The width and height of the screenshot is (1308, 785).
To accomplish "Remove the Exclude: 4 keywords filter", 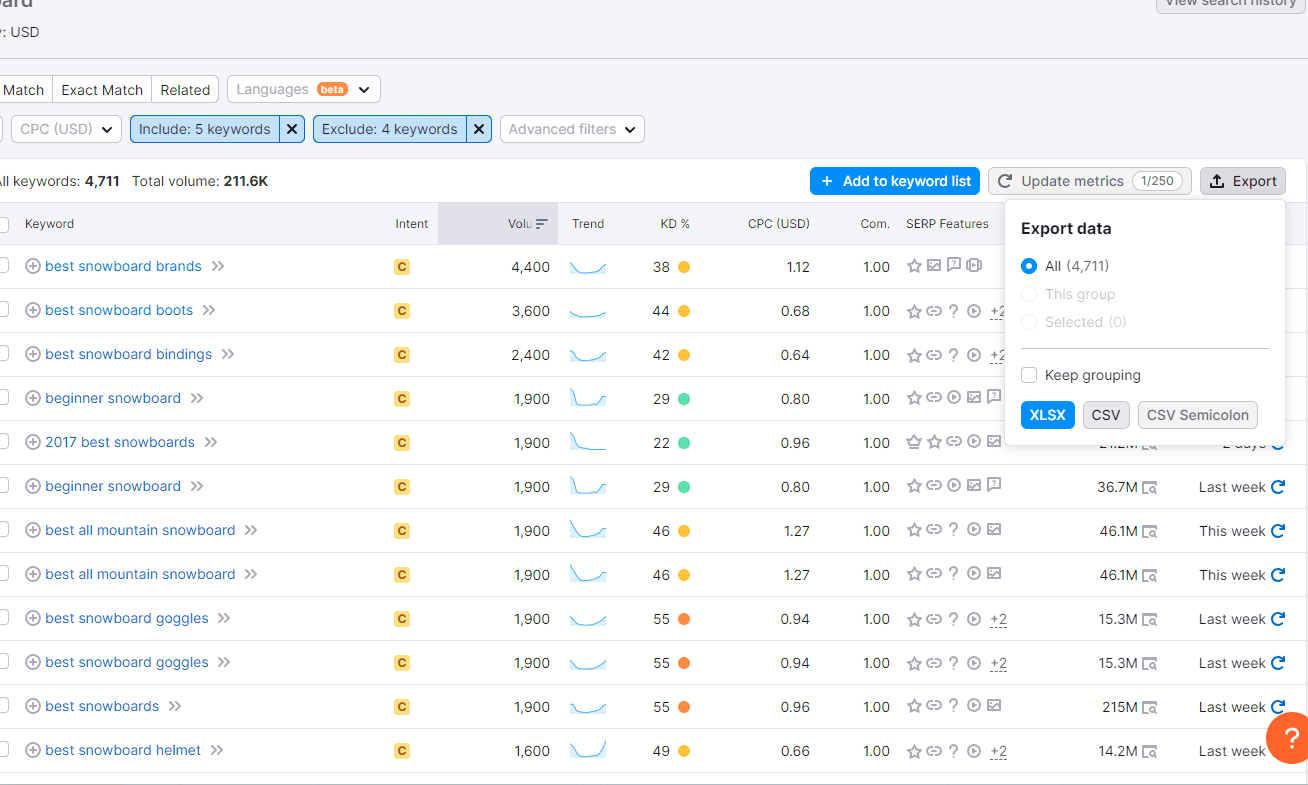I will (x=478, y=128).
